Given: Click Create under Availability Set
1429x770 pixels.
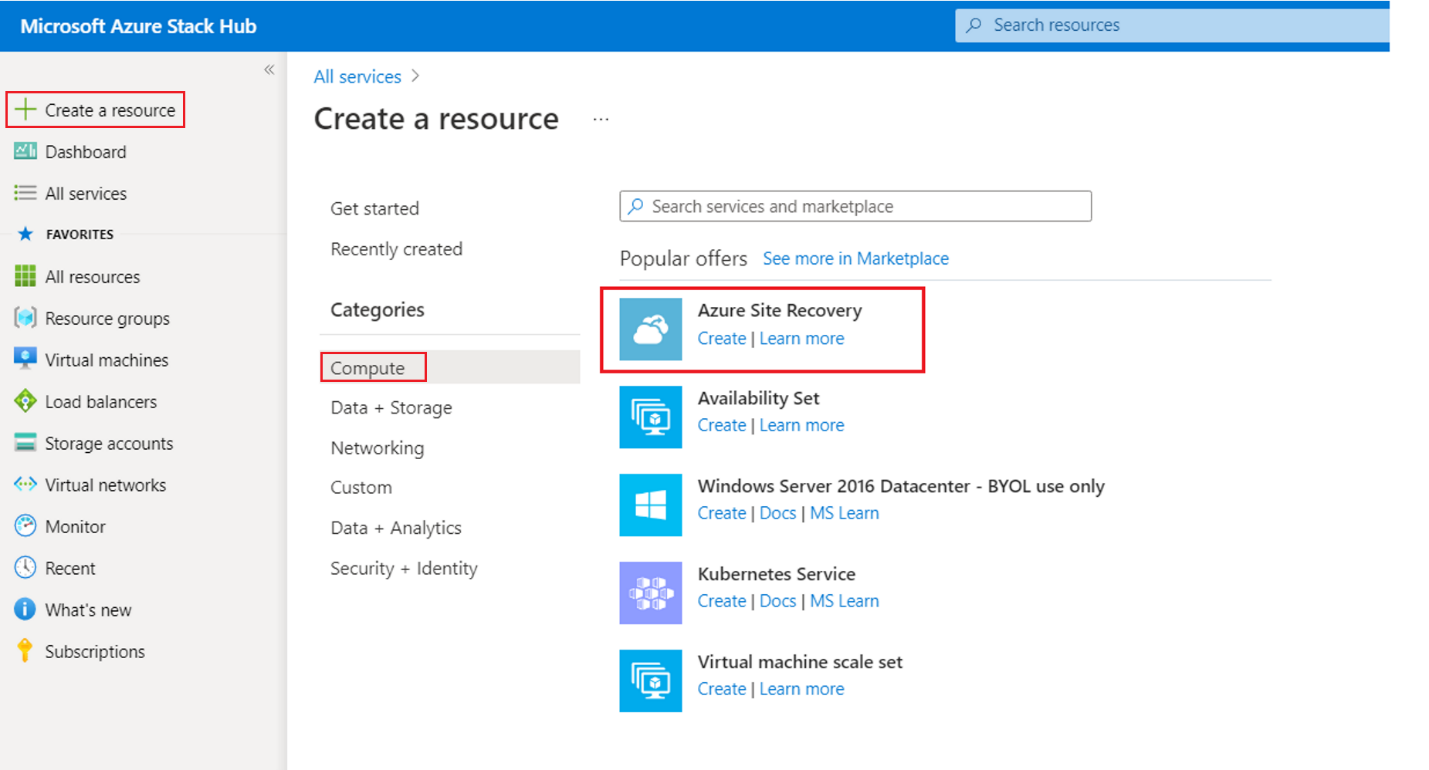Looking at the screenshot, I should pyautogui.click(x=721, y=425).
